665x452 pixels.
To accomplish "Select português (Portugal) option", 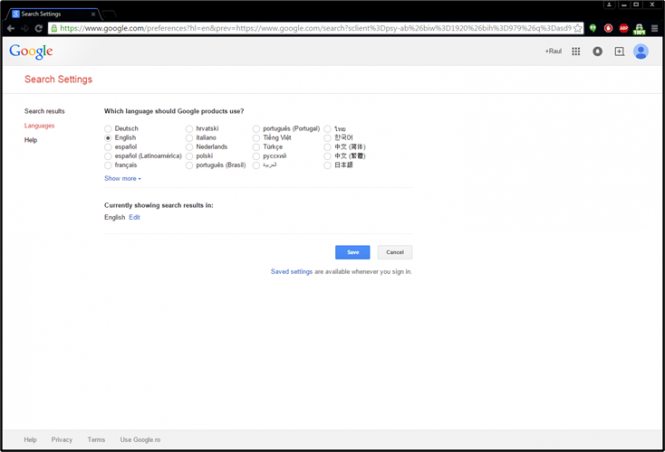I will (256, 128).
